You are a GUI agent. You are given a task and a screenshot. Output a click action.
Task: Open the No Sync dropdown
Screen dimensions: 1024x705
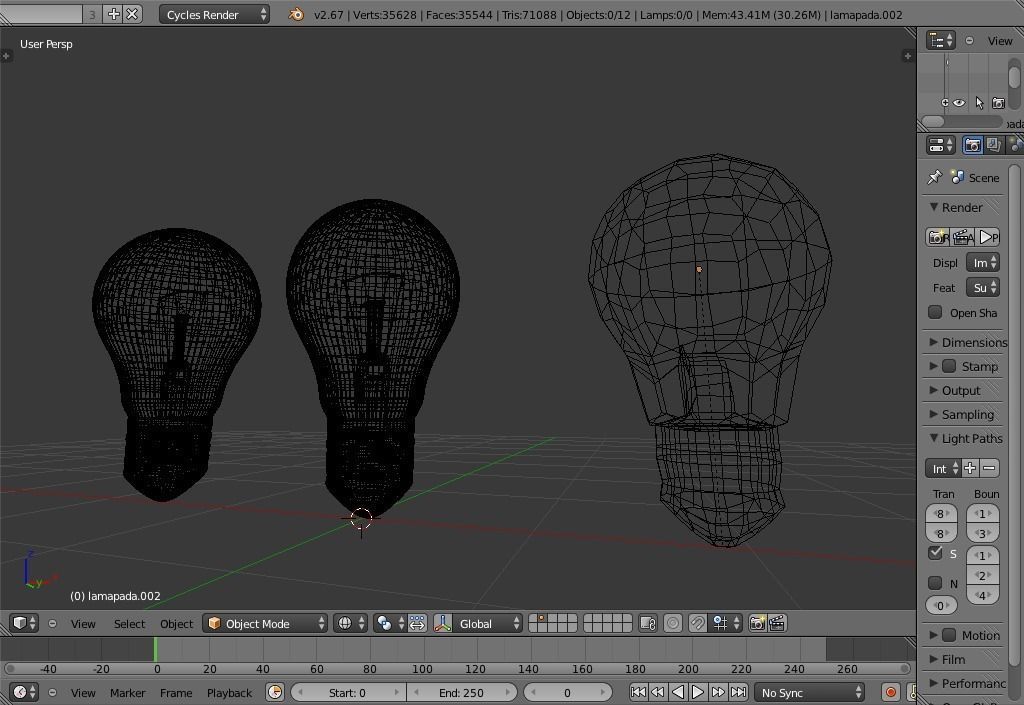tap(810, 692)
